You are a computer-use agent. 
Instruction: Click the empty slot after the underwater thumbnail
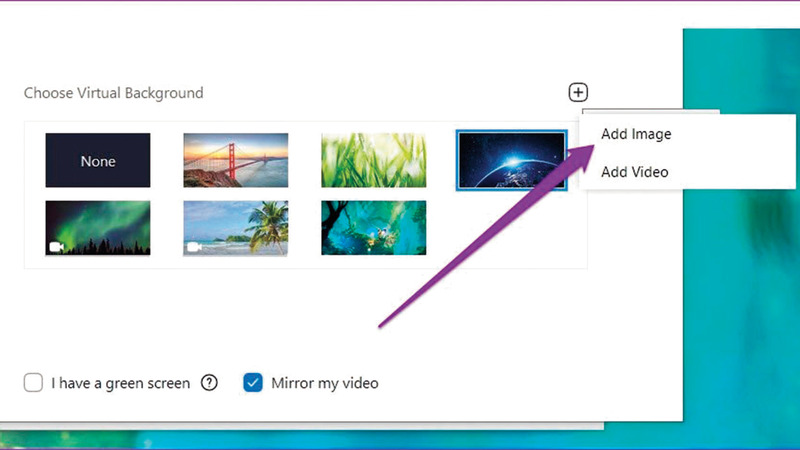(x=511, y=228)
